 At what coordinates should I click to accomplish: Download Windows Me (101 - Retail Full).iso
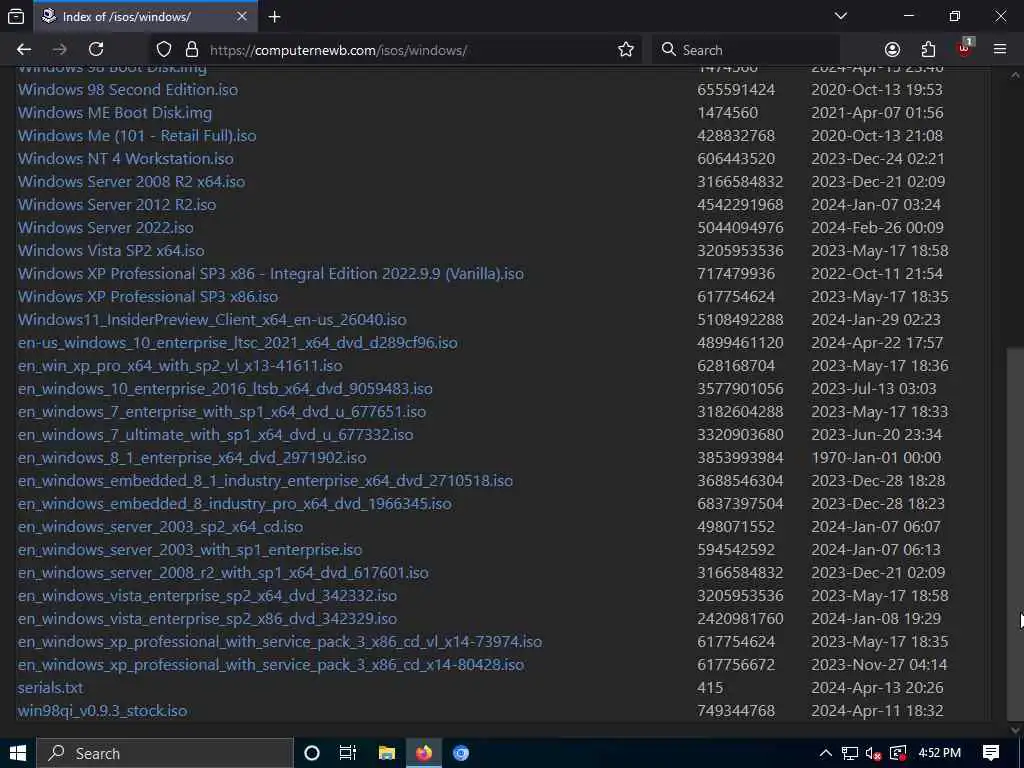[x=137, y=135]
